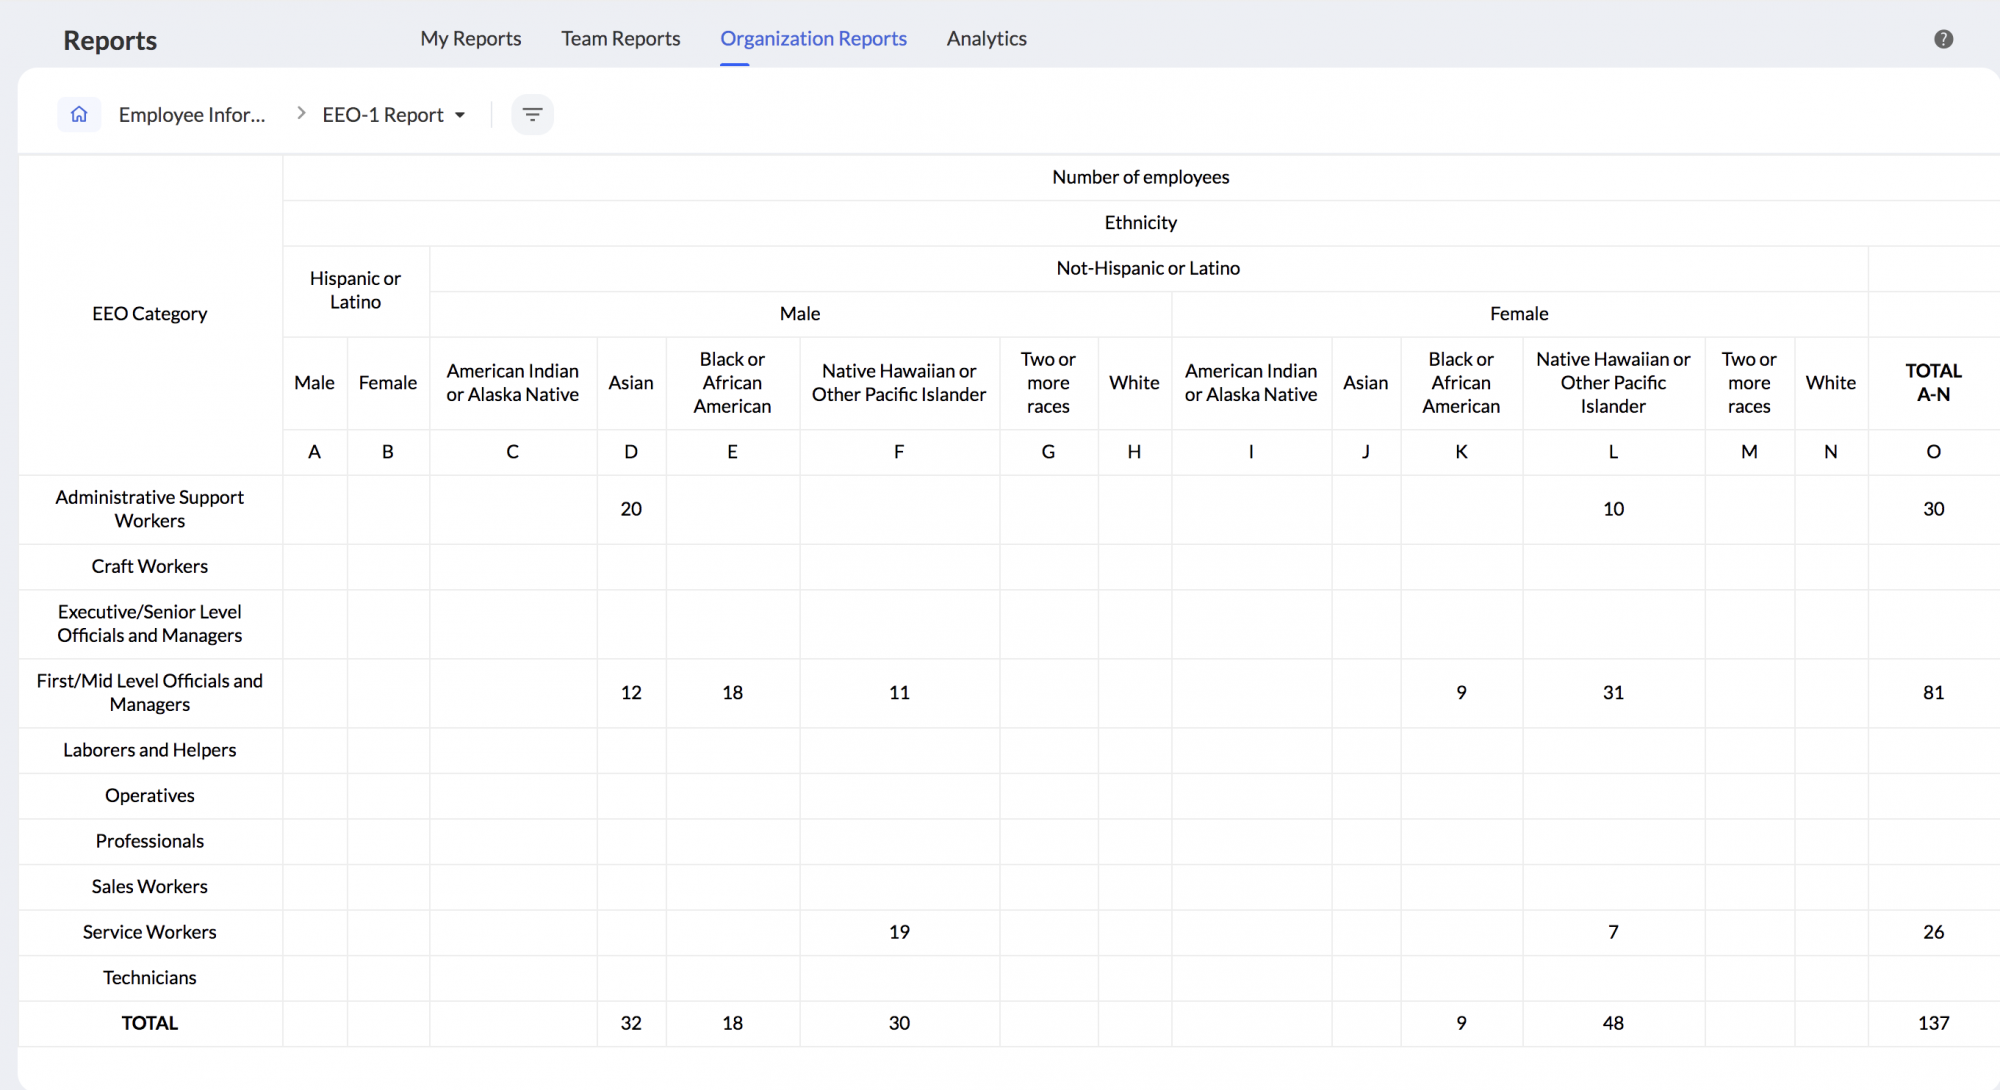Click Service Workers female Pacific Islander value 7
Viewport: 2000px width, 1090px height.
click(x=1613, y=932)
